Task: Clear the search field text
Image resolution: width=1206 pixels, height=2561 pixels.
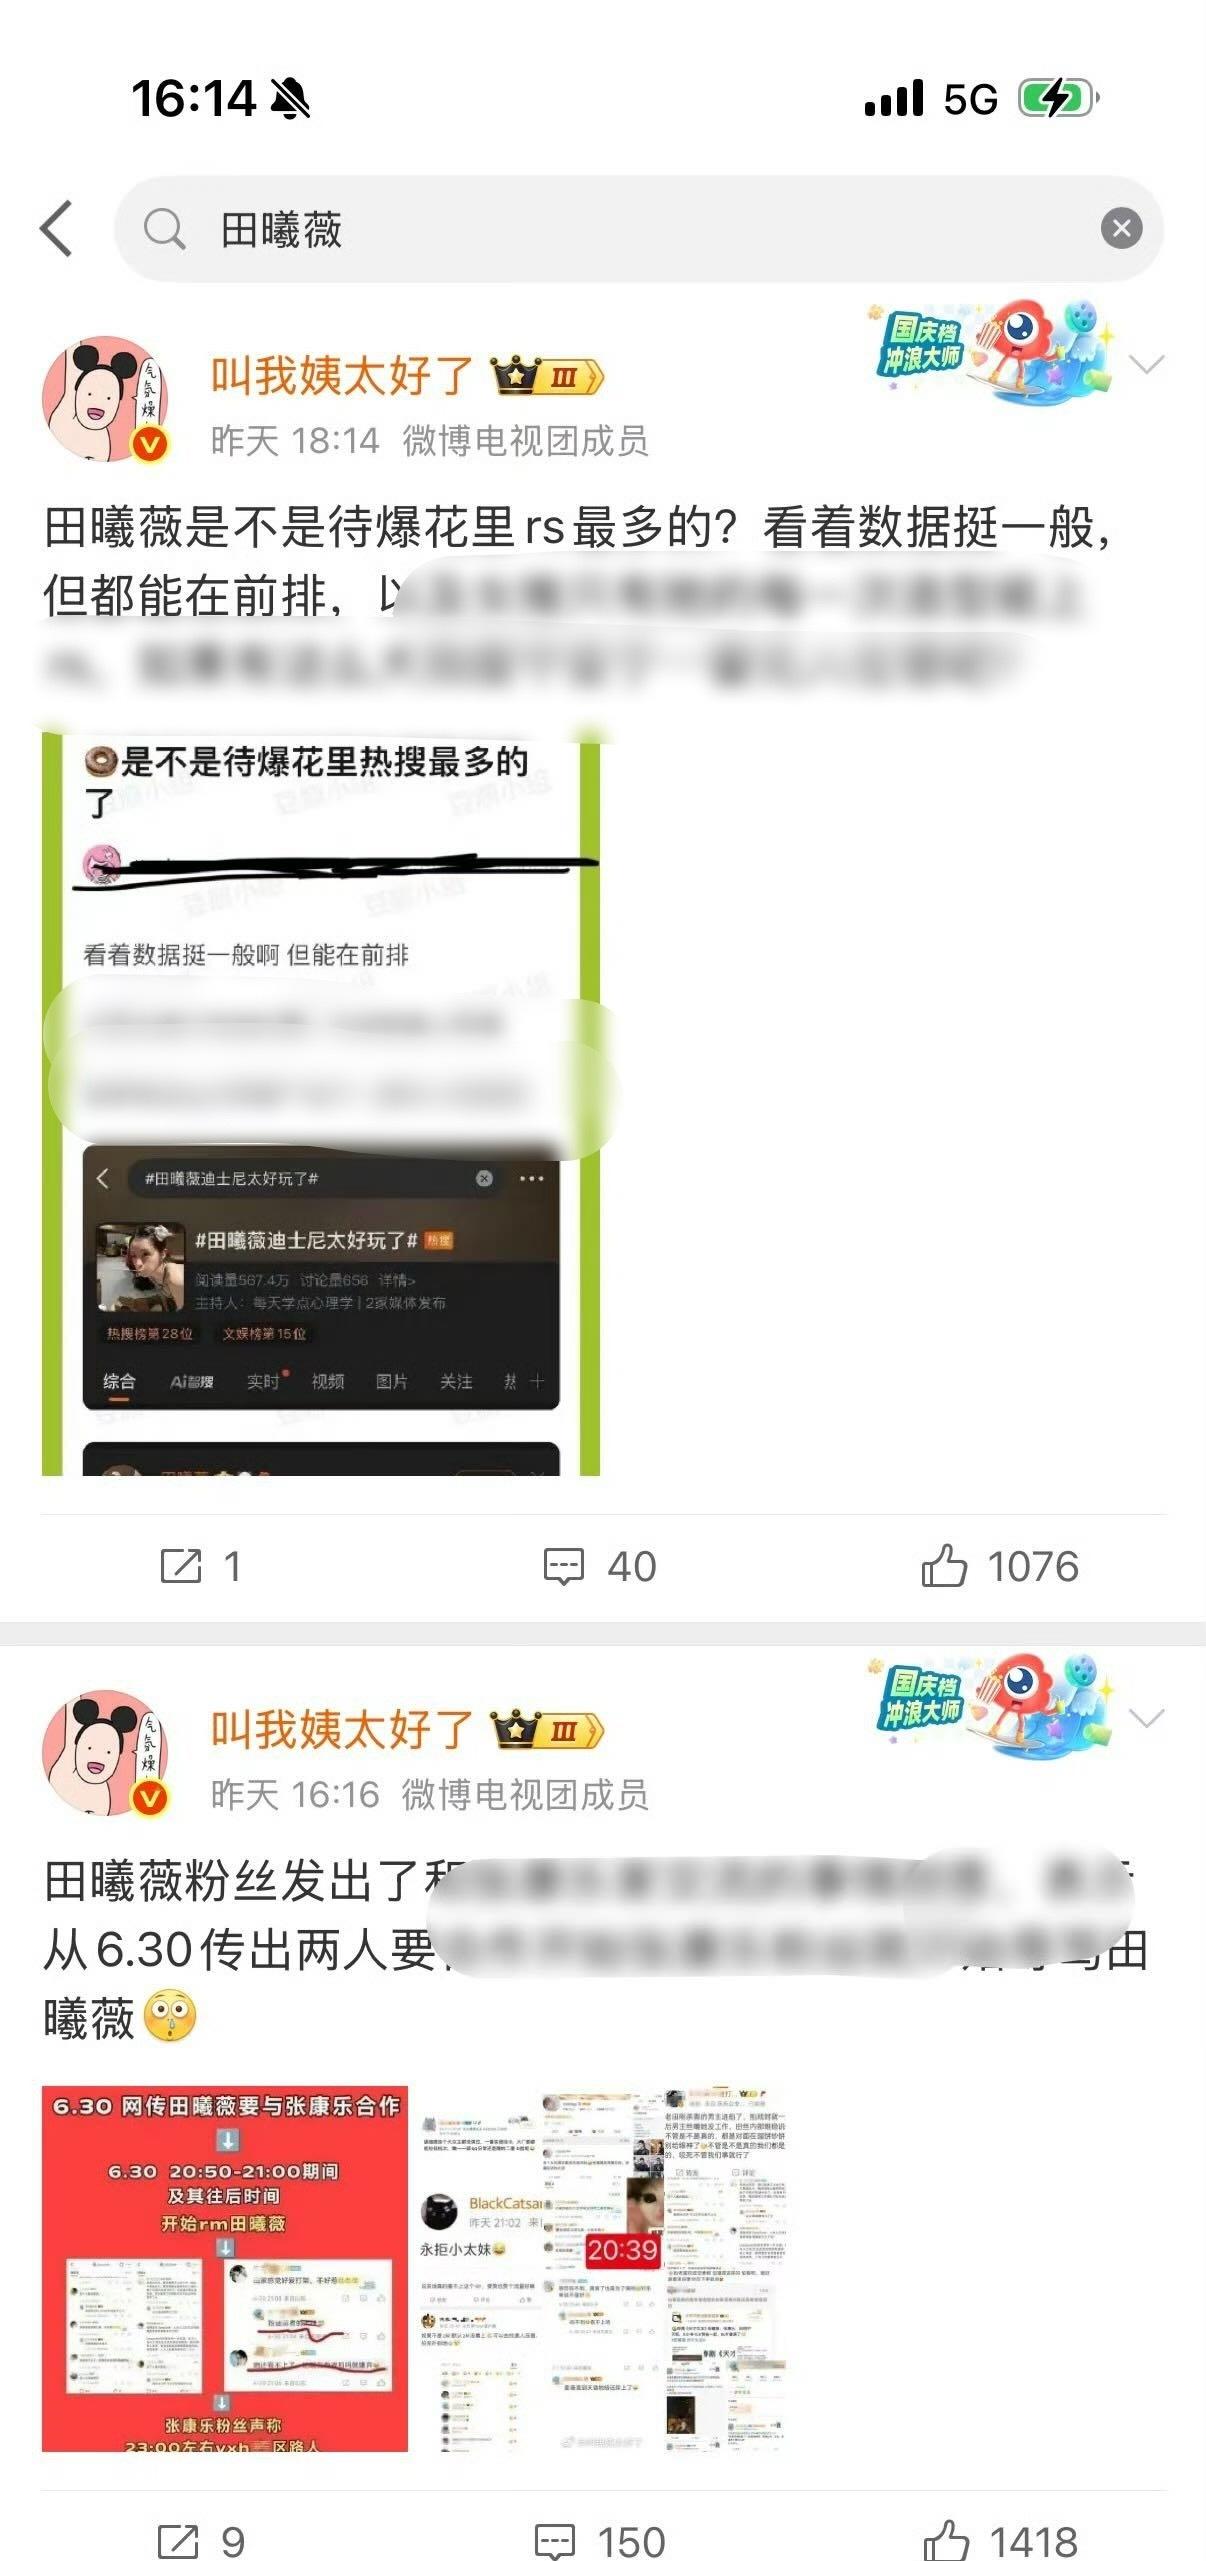Action: [1121, 229]
